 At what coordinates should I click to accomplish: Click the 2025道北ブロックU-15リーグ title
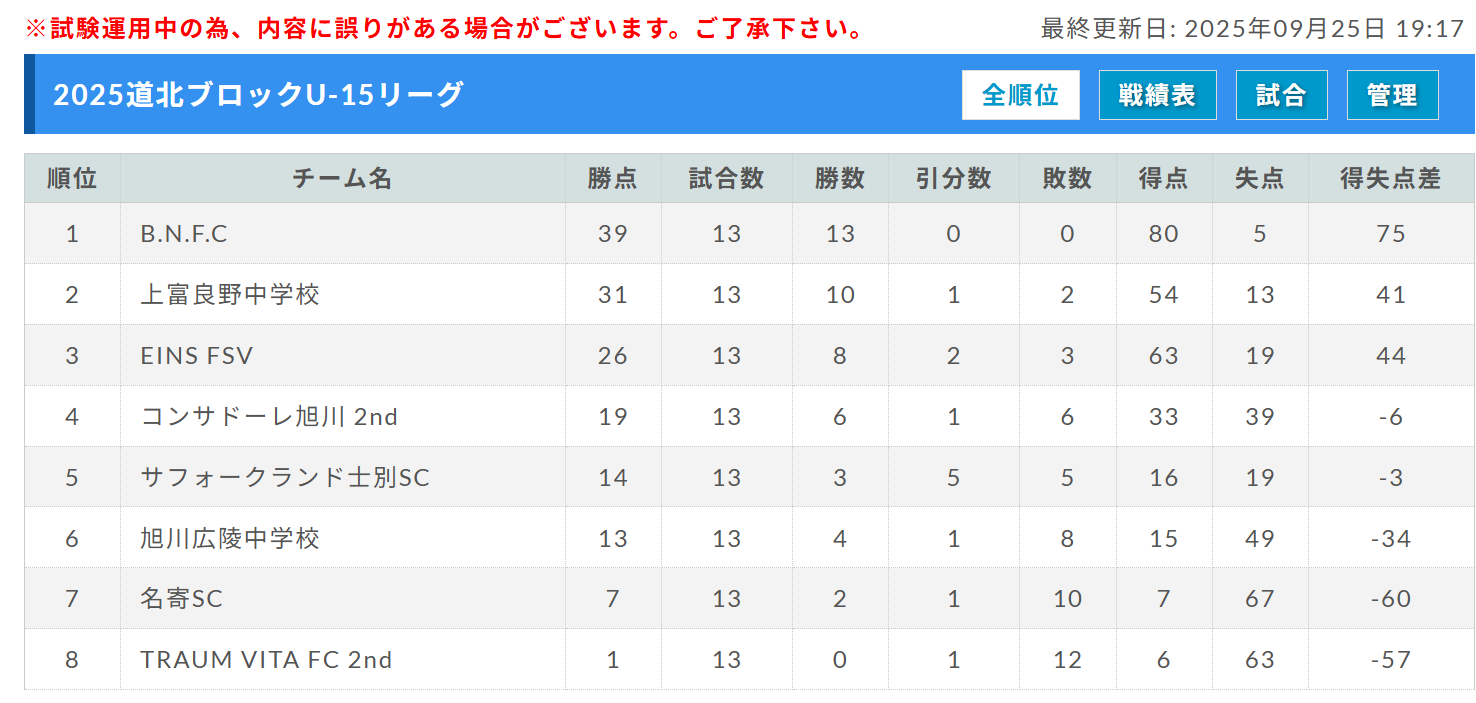point(258,95)
